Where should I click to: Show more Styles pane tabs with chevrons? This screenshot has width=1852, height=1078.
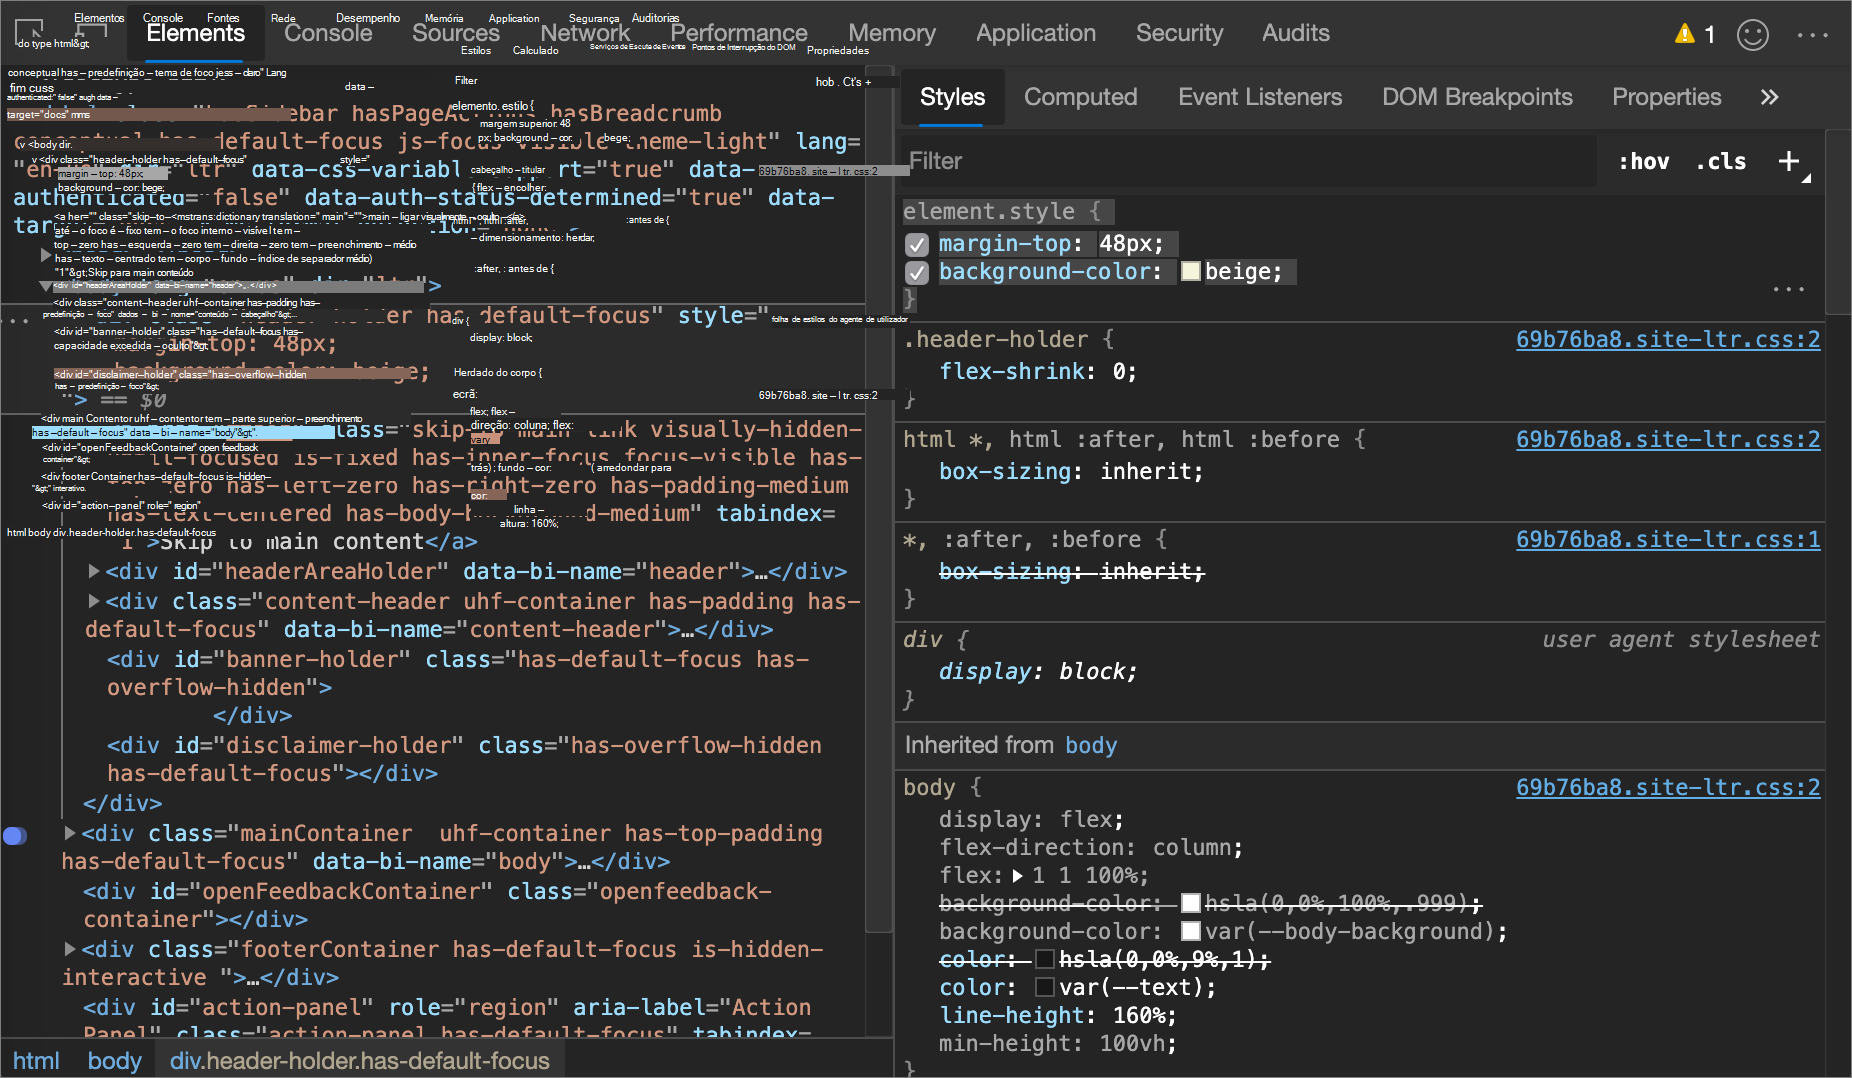coord(1769,97)
